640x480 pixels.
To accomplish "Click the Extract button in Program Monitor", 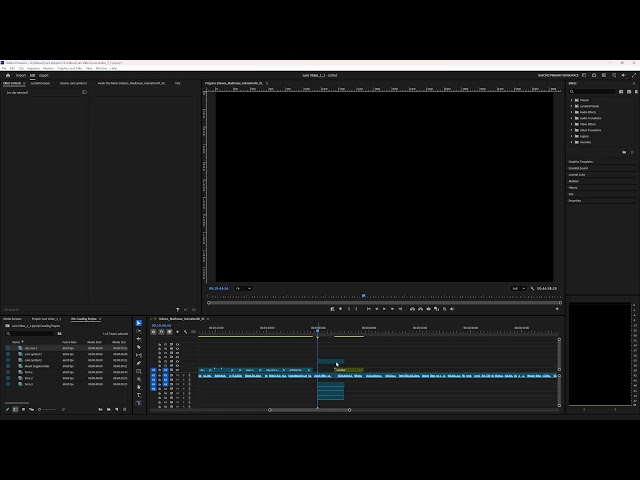I will [420, 309].
